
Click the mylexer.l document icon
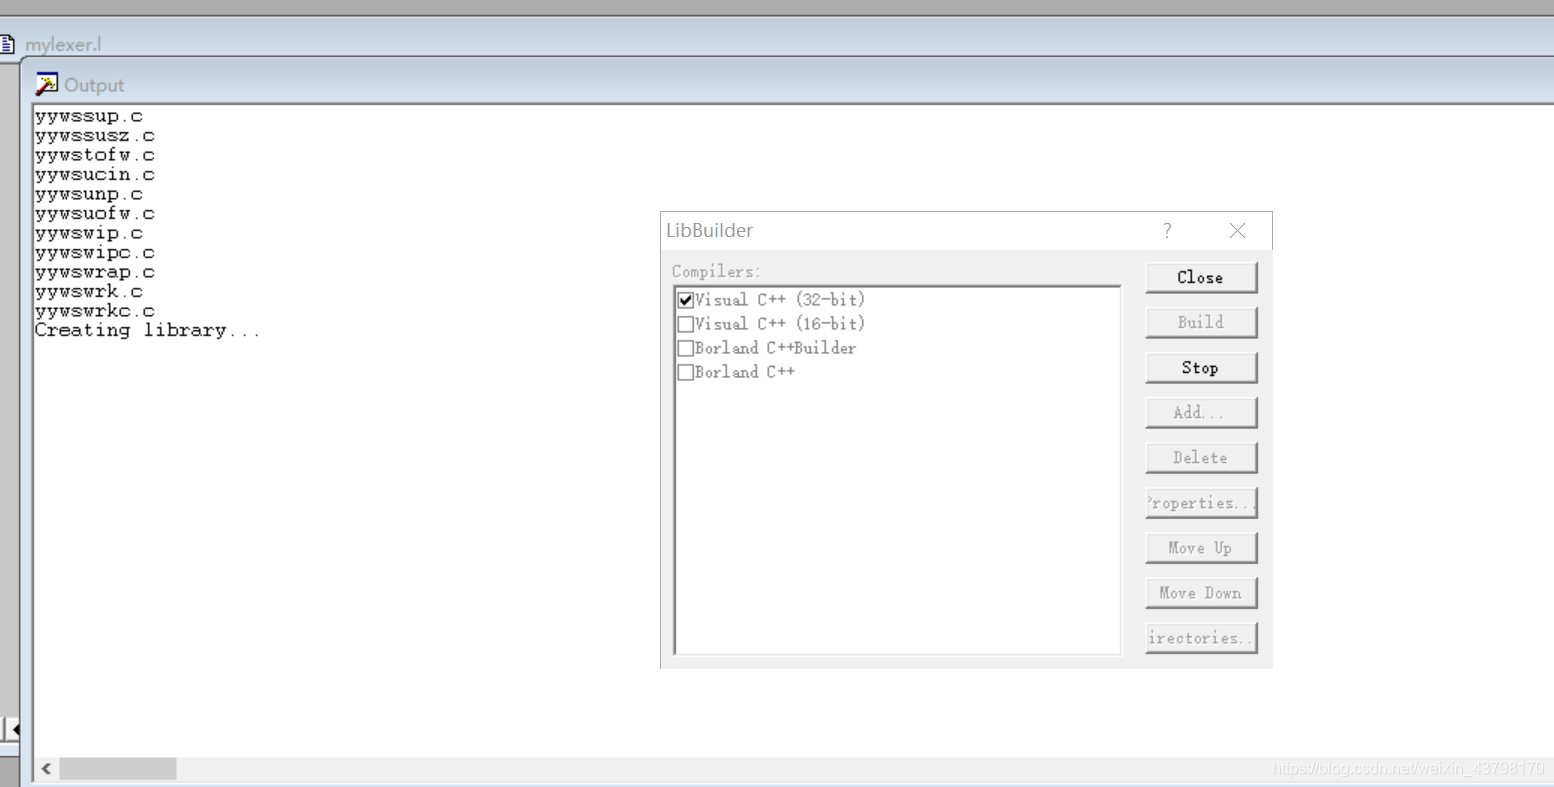pos(9,42)
